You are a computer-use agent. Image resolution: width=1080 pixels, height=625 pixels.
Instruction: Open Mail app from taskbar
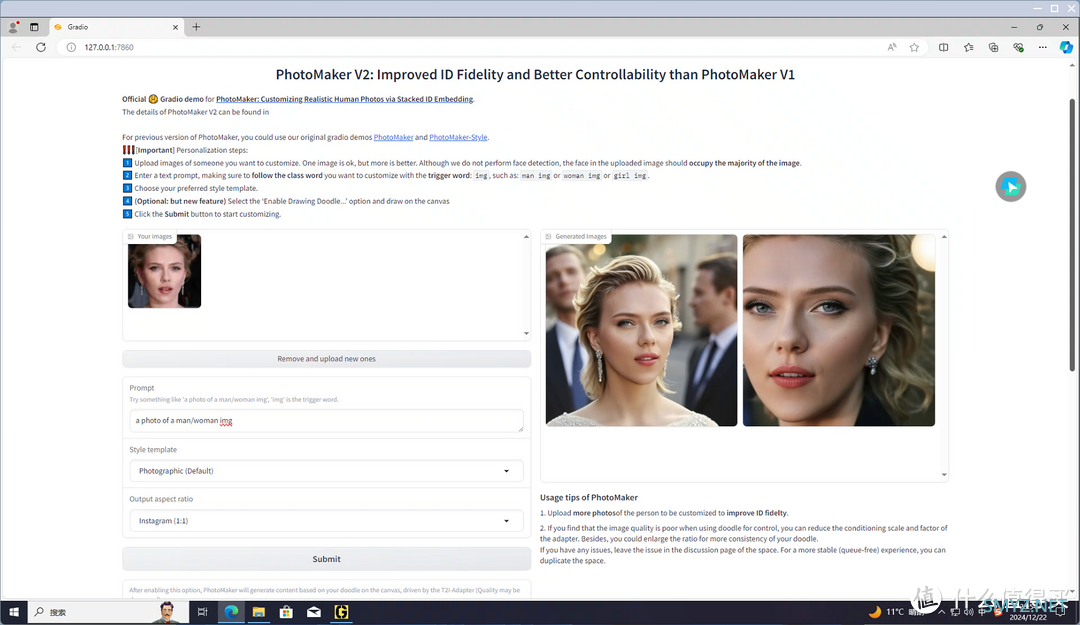[x=314, y=612]
